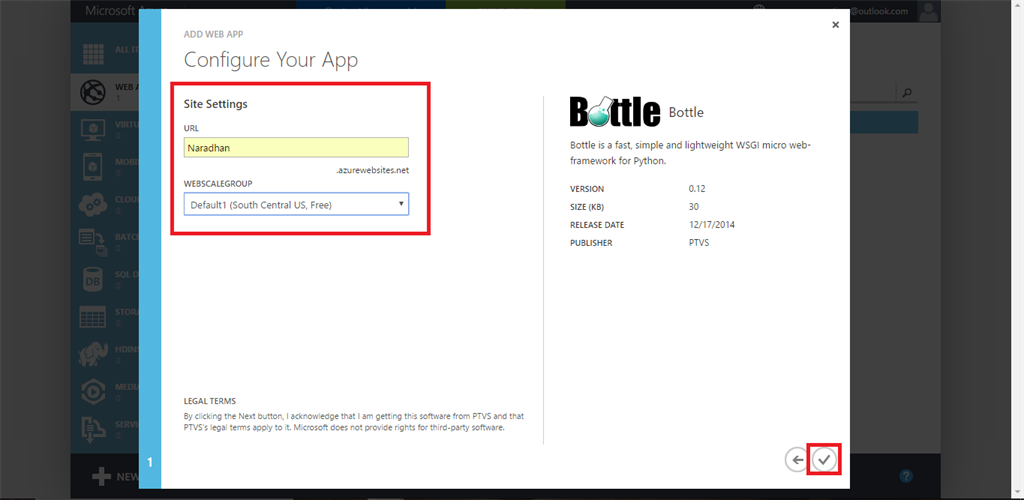The image size is (1024, 500).
Task: Open the SQL Databases DB icon
Action: (93, 279)
